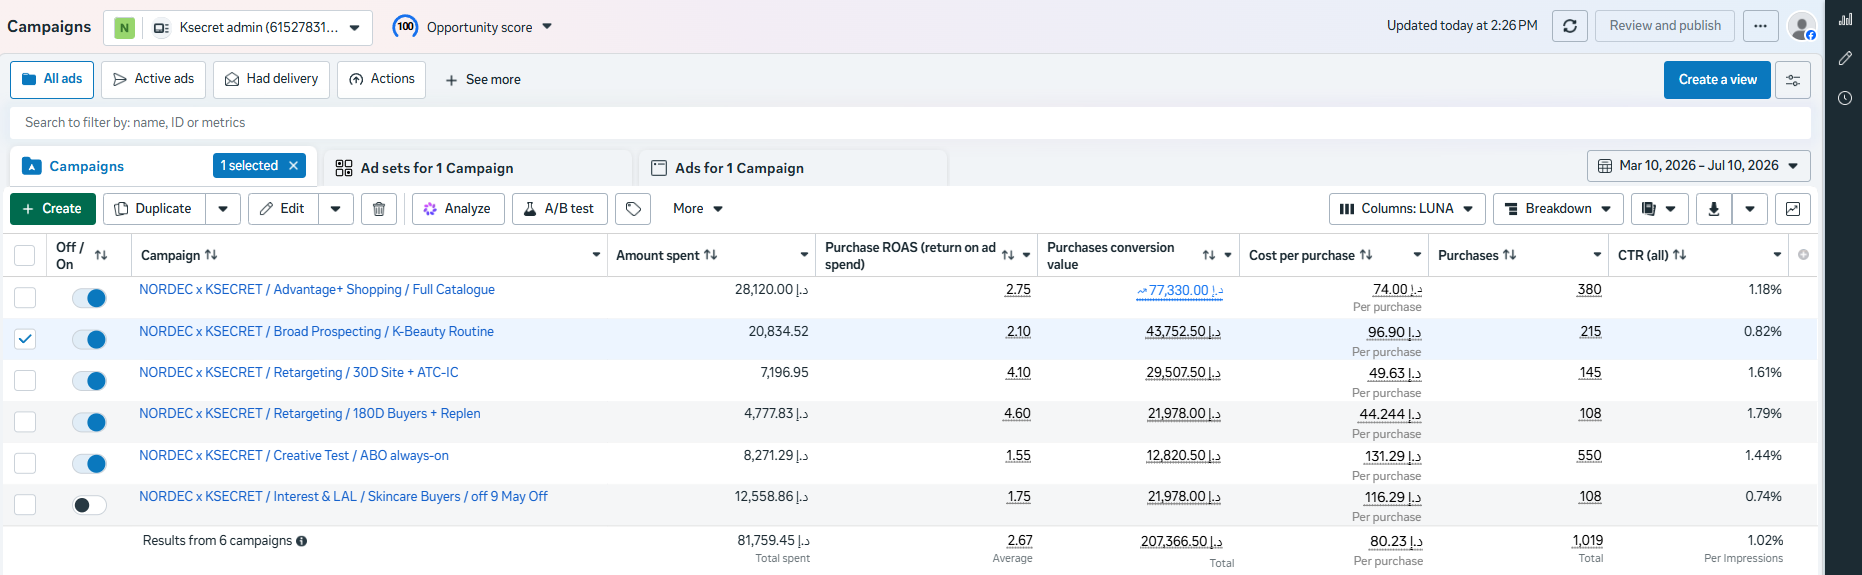Refresh the campaign data
The height and width of the screenshot is (575, 1862).
pyautogui.click(x=1570, y=26)
